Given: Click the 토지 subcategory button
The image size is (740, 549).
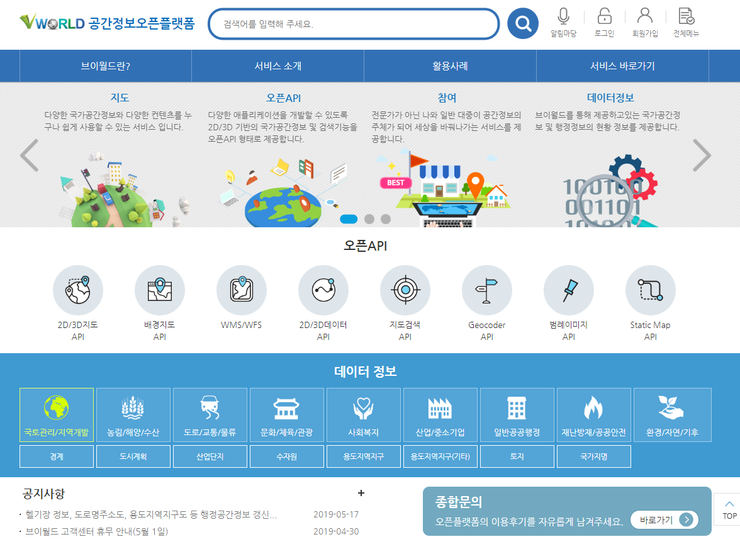Looking at the screenshot, I should coord(517,456).
